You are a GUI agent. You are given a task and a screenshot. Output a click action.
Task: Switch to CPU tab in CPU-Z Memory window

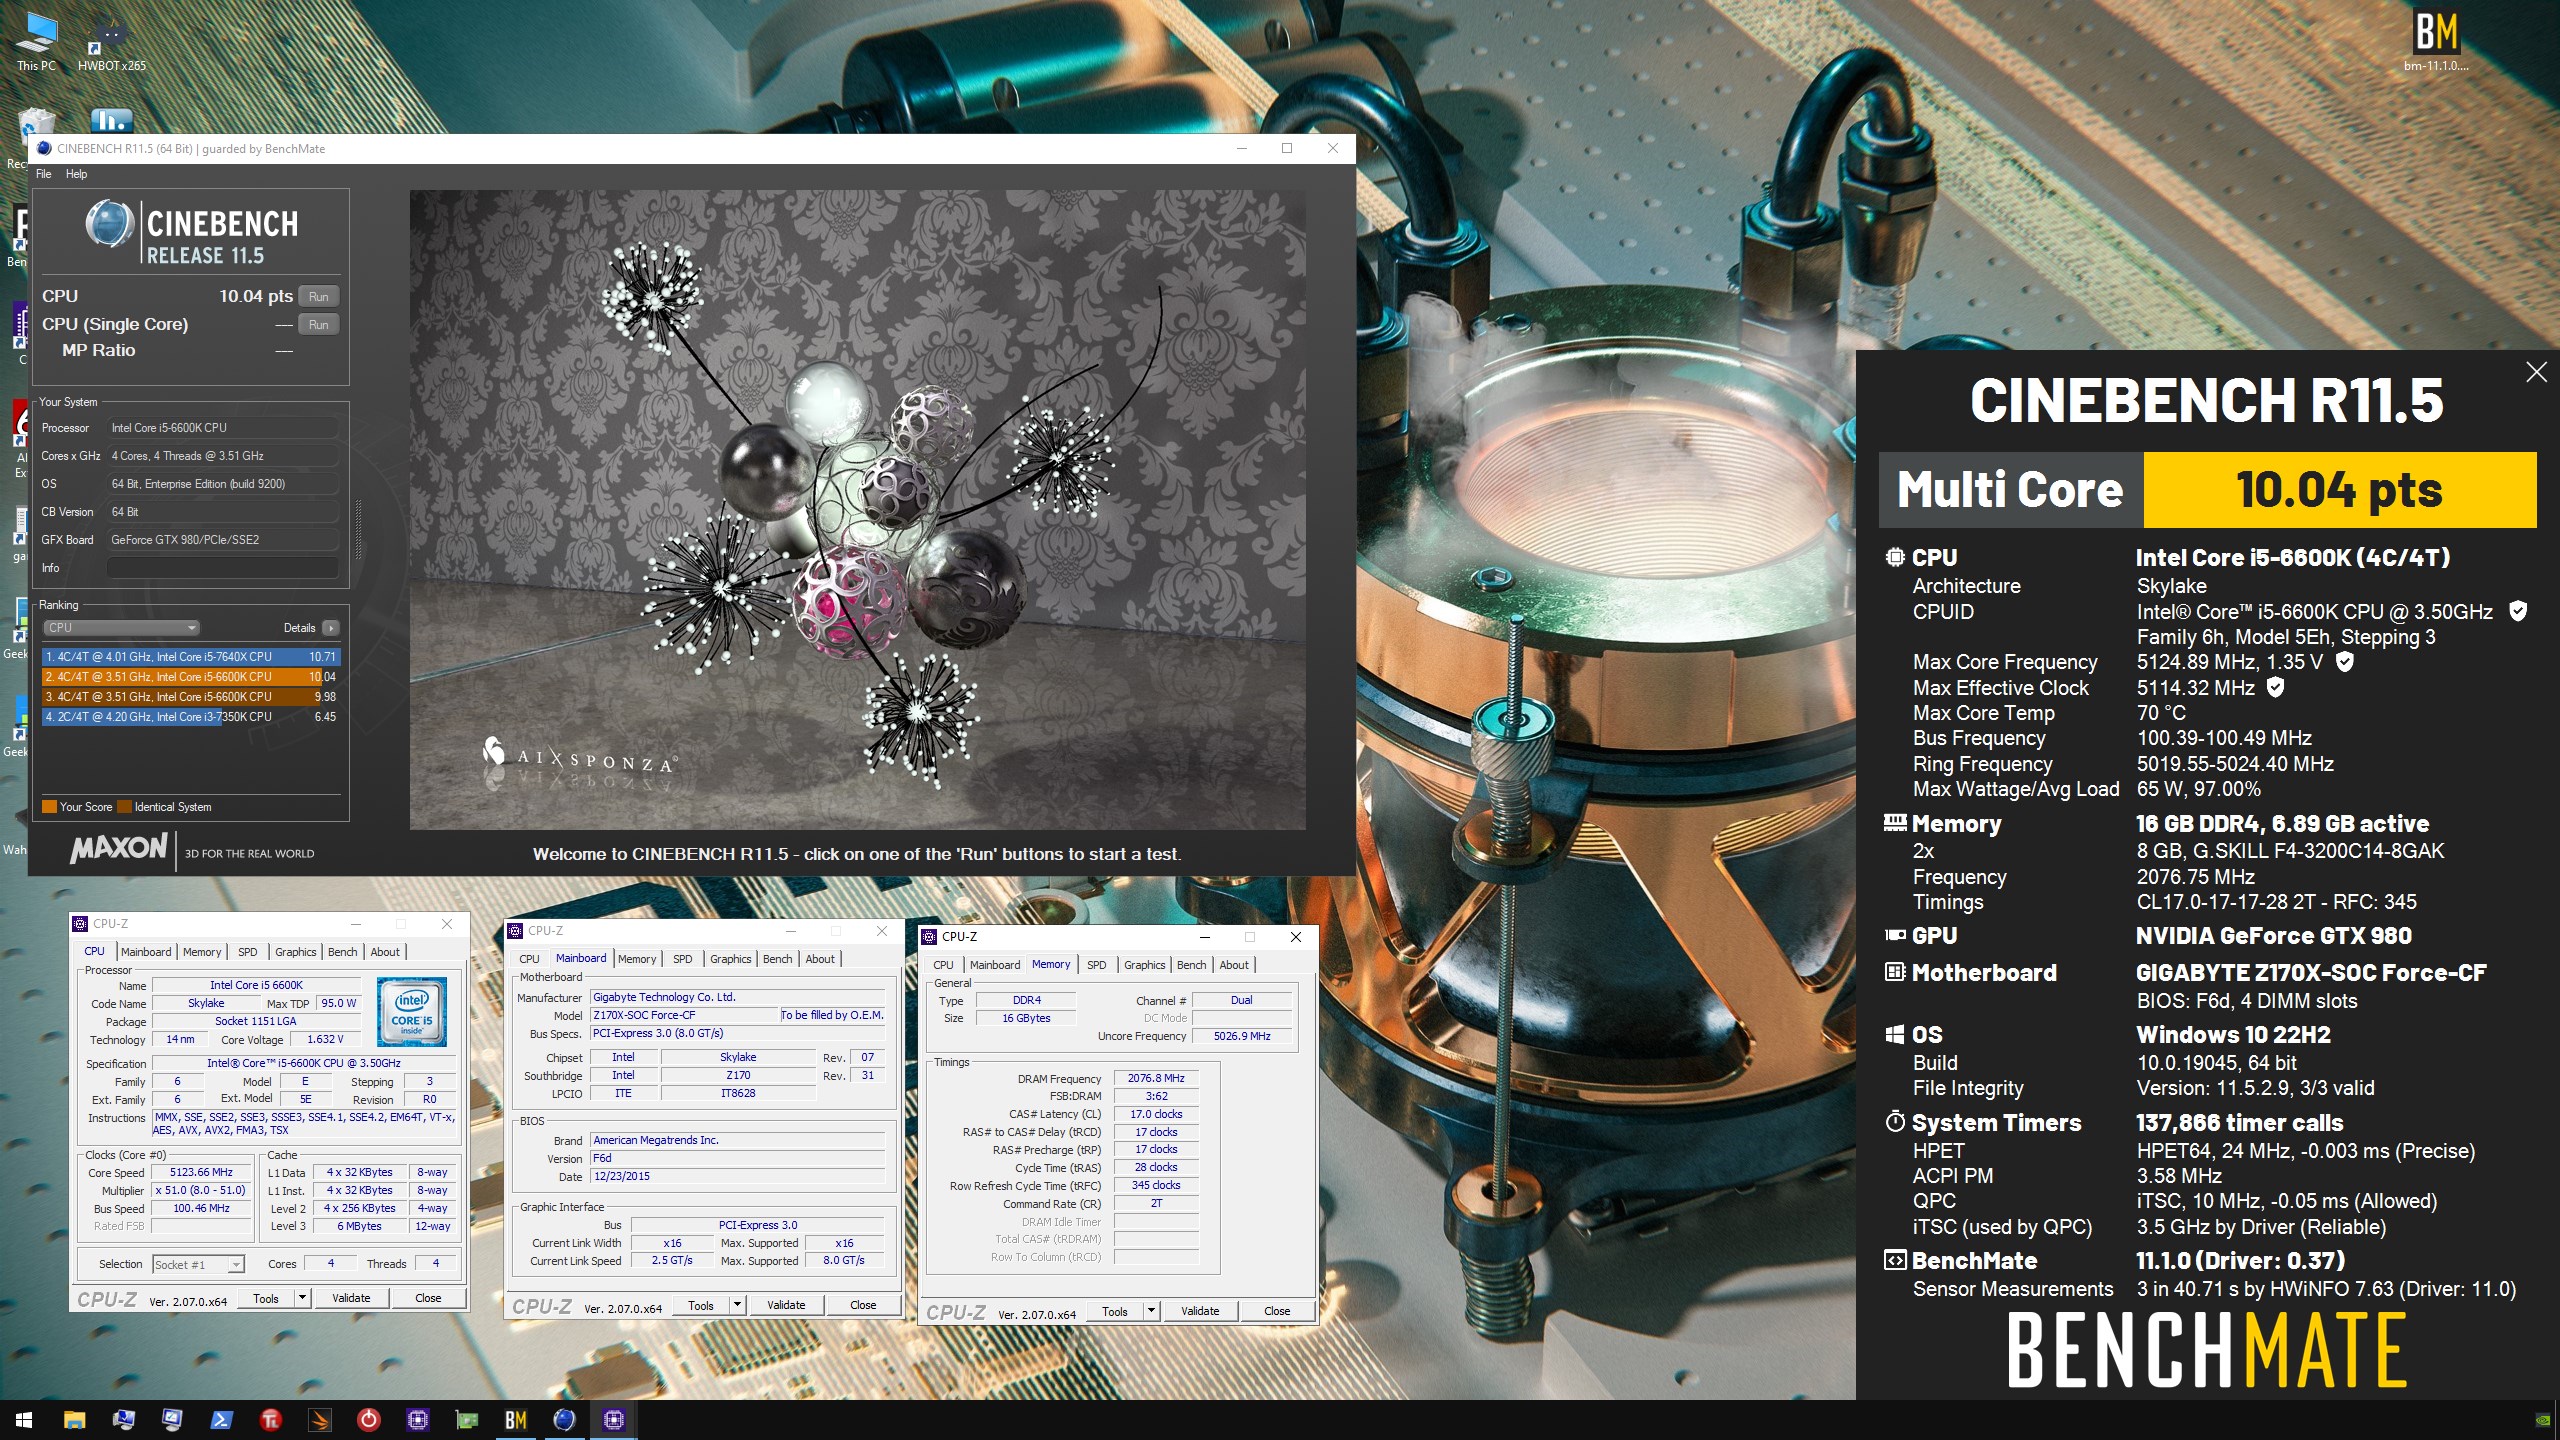point(943,965)
